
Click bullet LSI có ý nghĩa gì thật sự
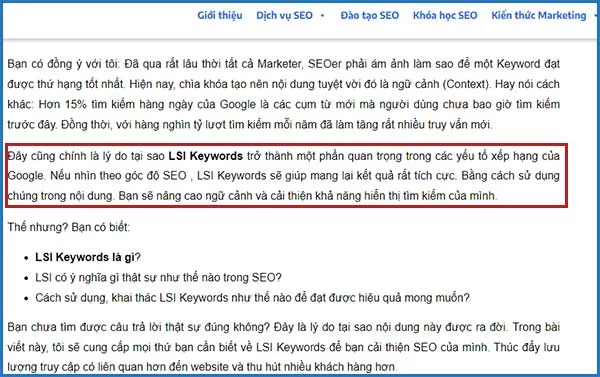(158, 277)
